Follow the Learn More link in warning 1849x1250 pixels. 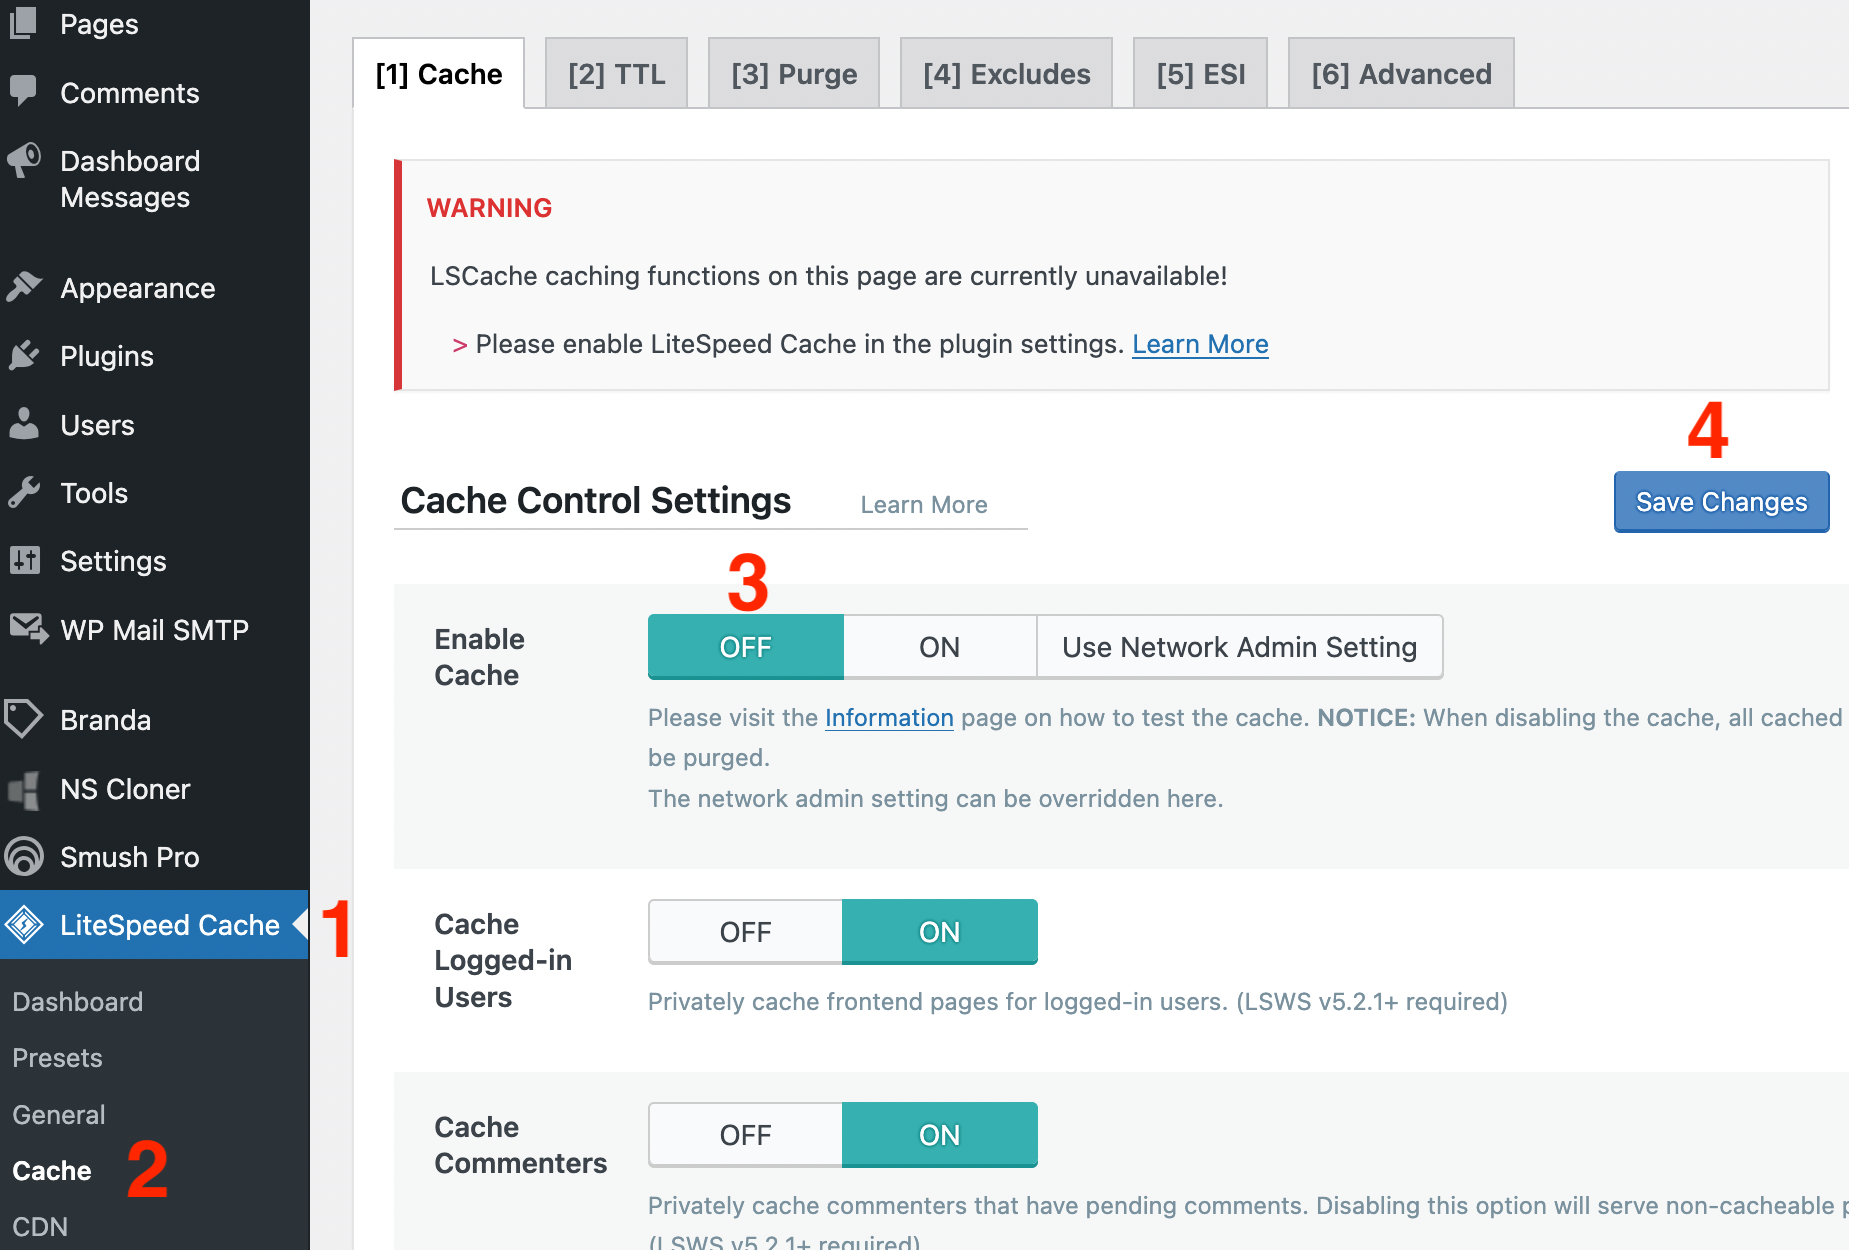(x=1200, y=344)
